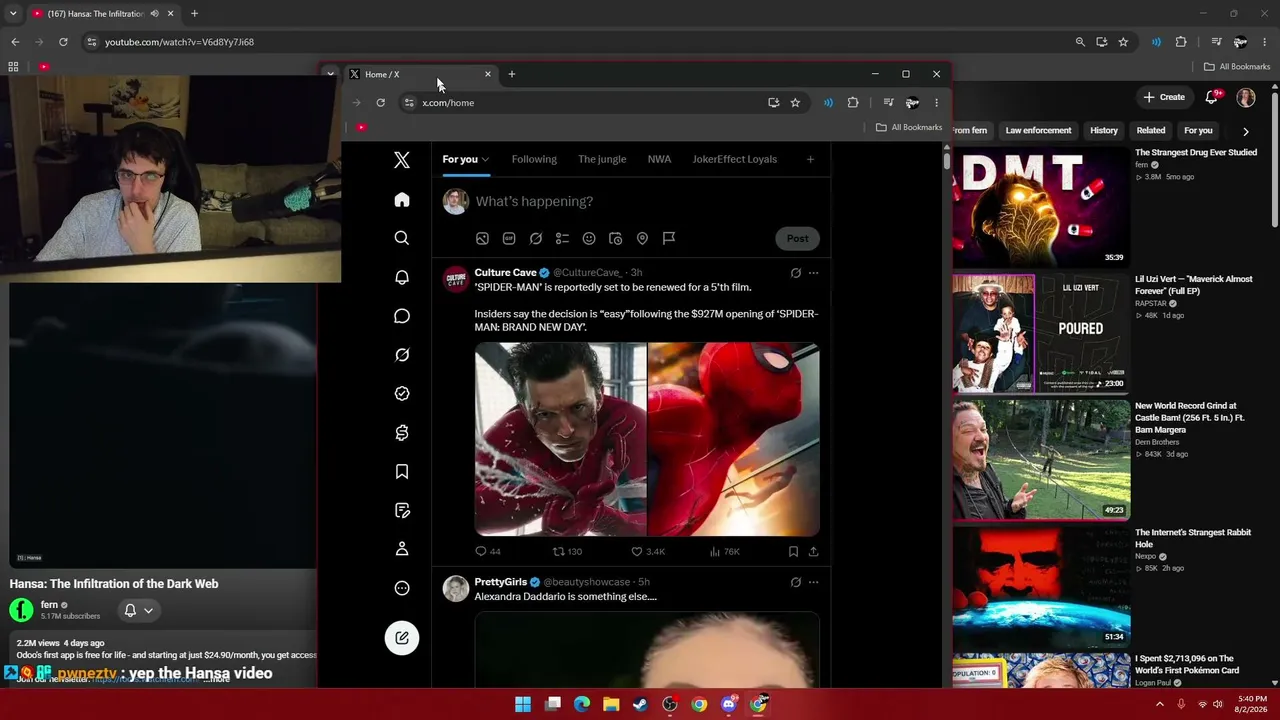1280x720 pixels.
Task: Open Chat messages in X sidebar
Action: (x=402, y=316)
